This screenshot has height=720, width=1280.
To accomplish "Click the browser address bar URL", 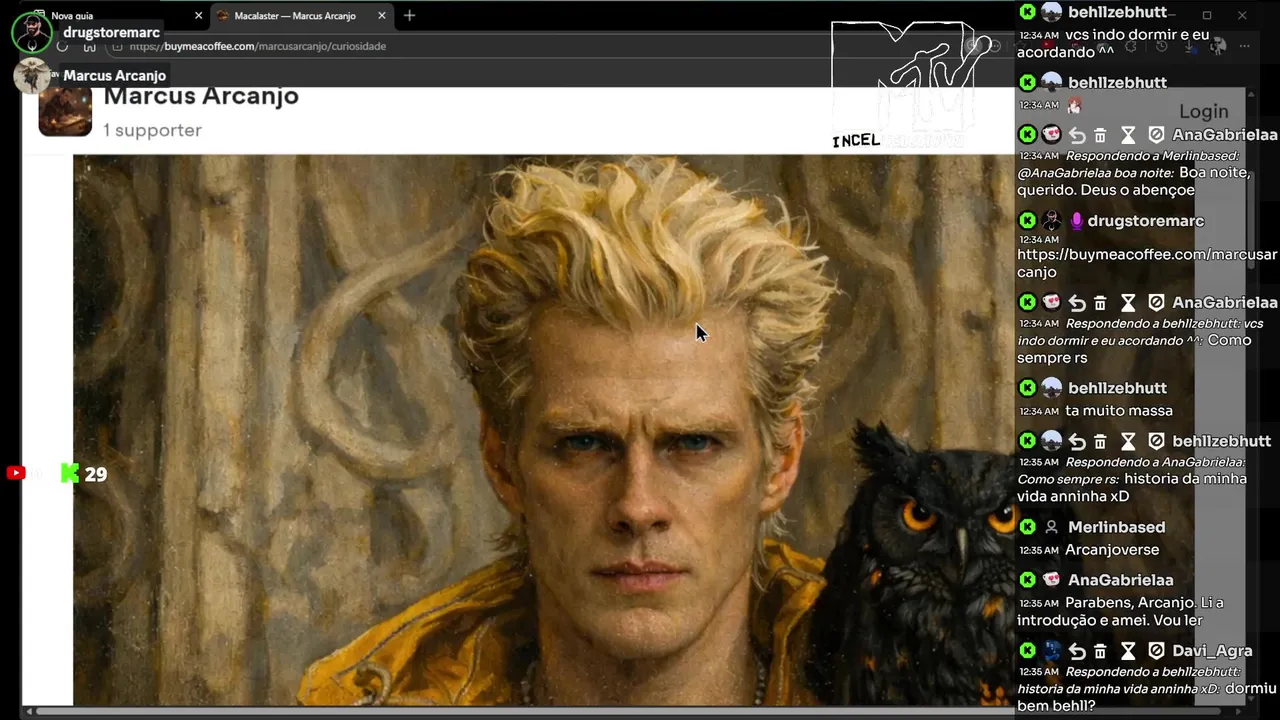I will coord(257,46).
